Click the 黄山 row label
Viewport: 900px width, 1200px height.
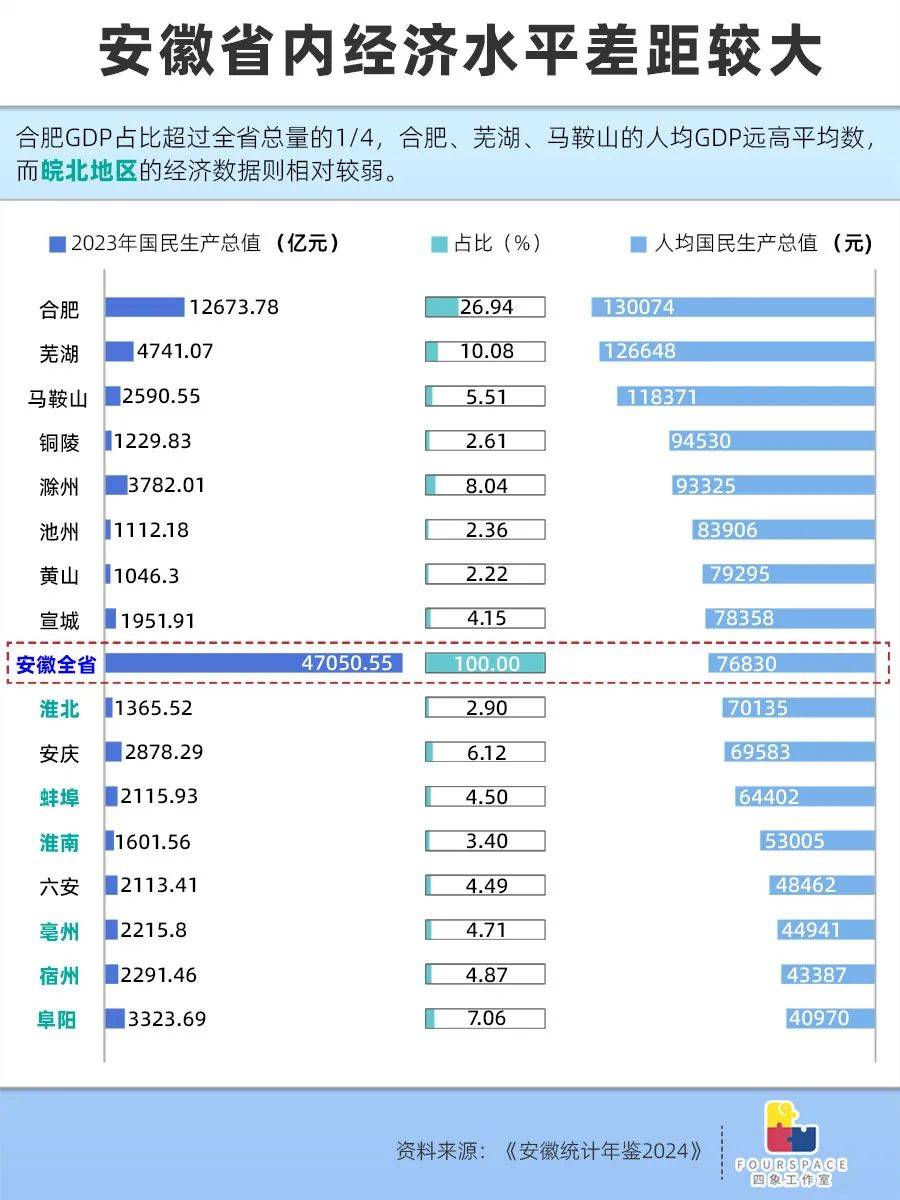point(59,576)
